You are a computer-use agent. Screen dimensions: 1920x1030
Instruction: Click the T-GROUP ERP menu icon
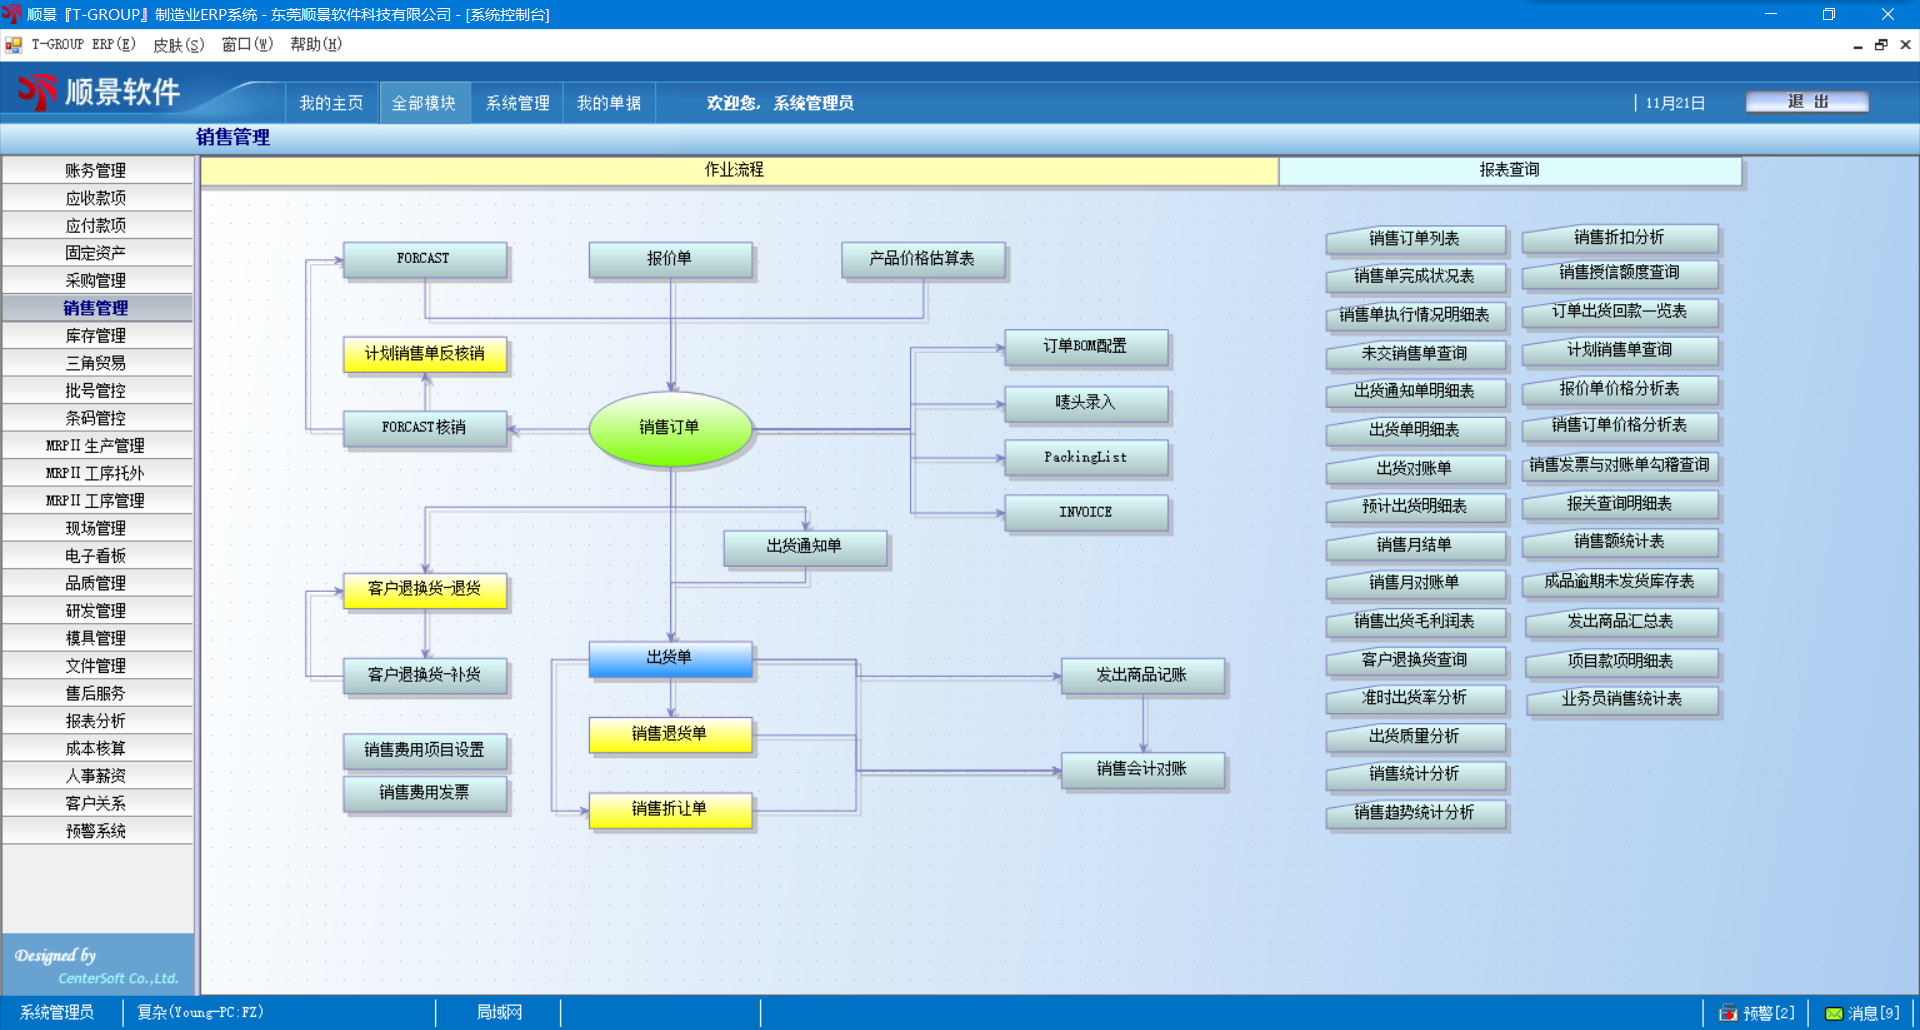tap(13, 45)
